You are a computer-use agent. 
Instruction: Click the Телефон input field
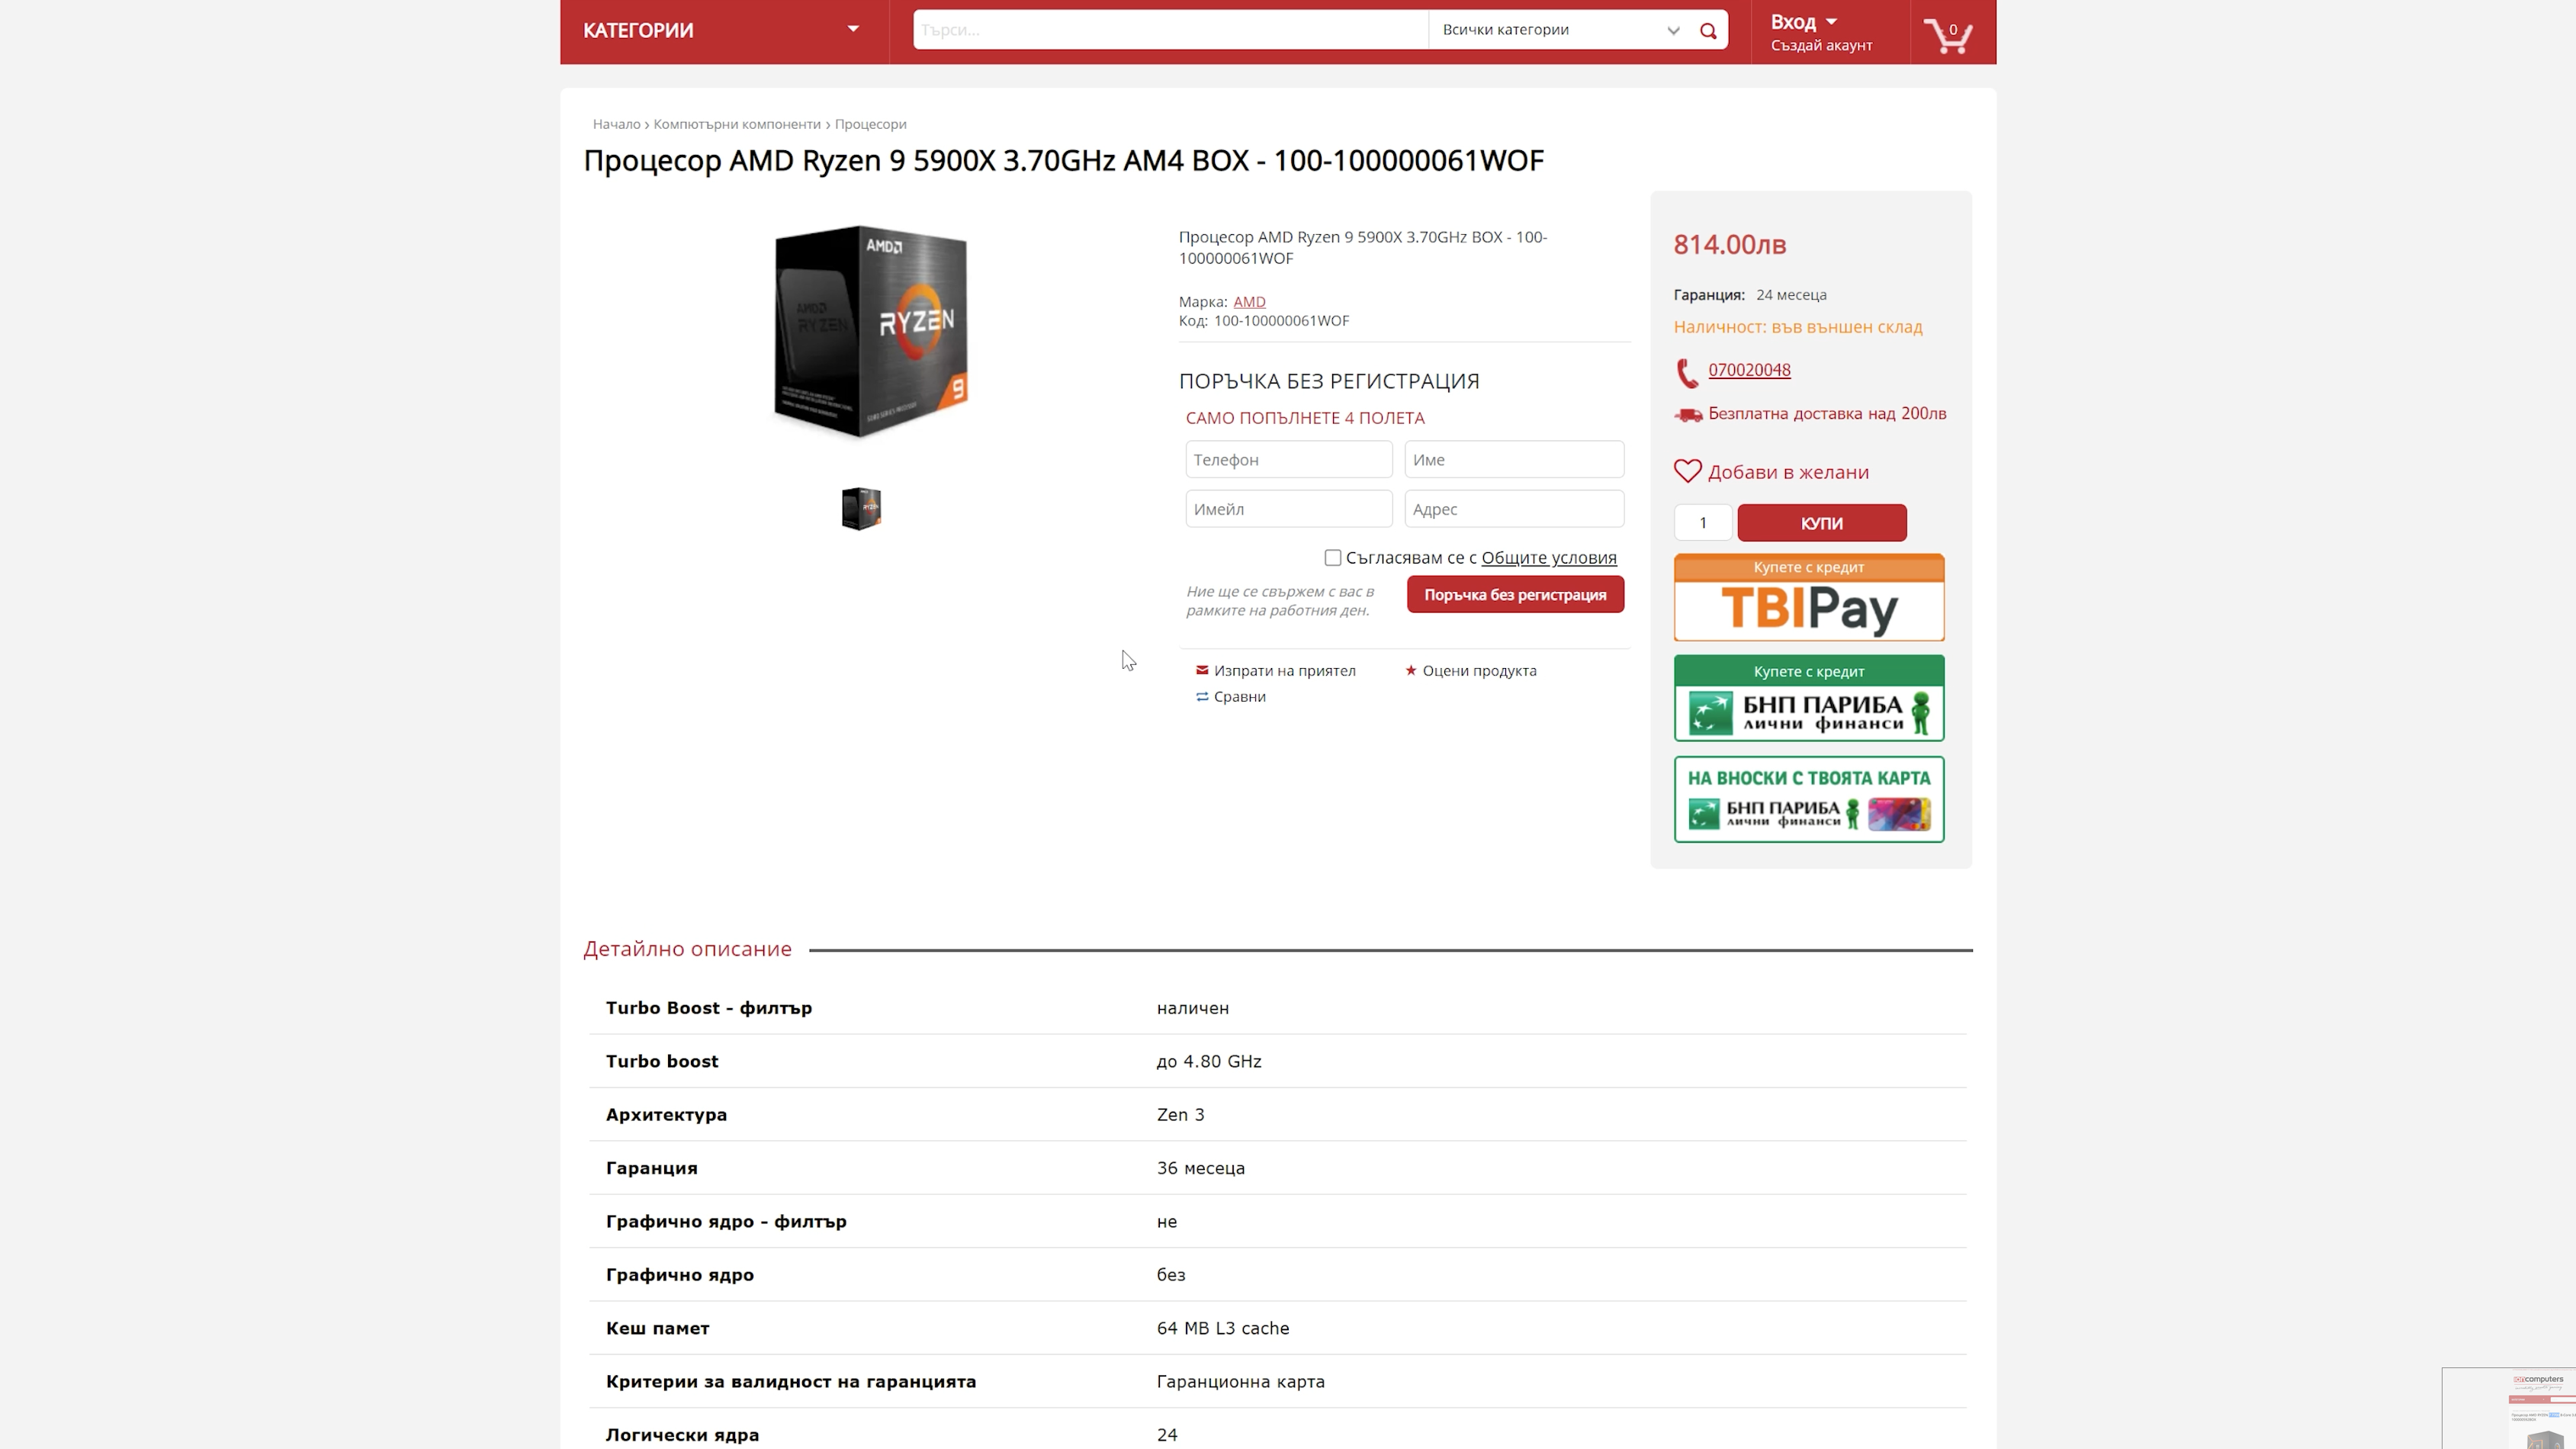click(1288, 460)
